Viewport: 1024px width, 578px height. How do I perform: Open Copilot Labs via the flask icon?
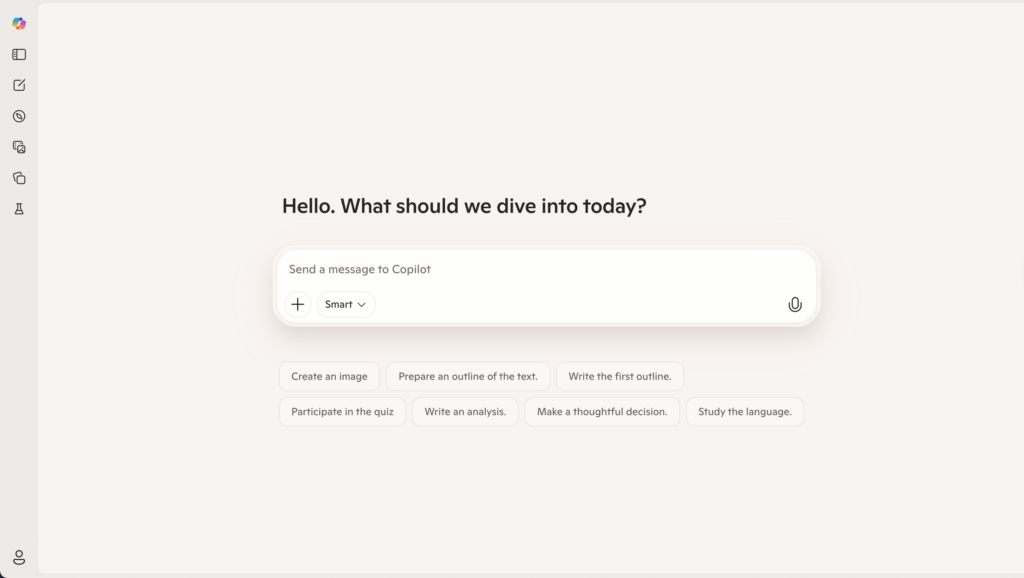click(x=18, y=208)
